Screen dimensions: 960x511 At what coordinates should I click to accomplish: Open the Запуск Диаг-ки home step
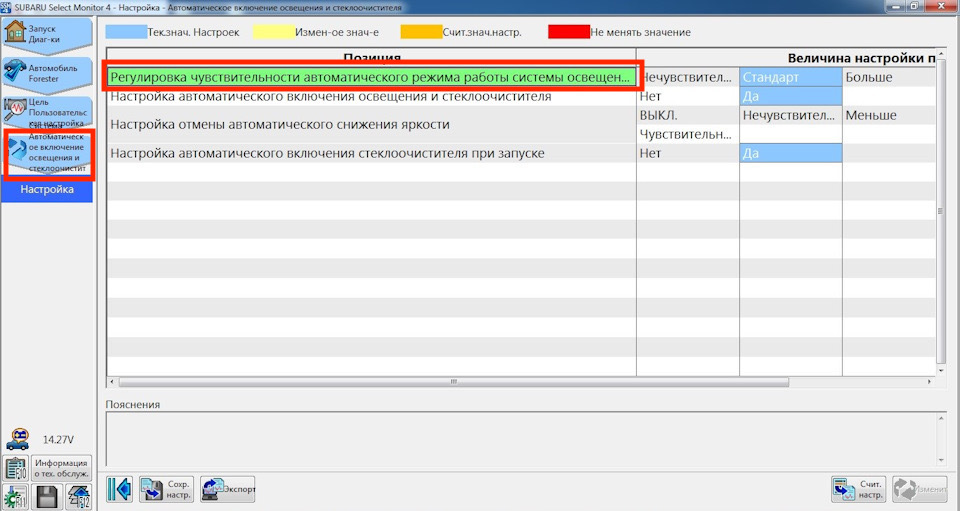(x=47, y=35)
